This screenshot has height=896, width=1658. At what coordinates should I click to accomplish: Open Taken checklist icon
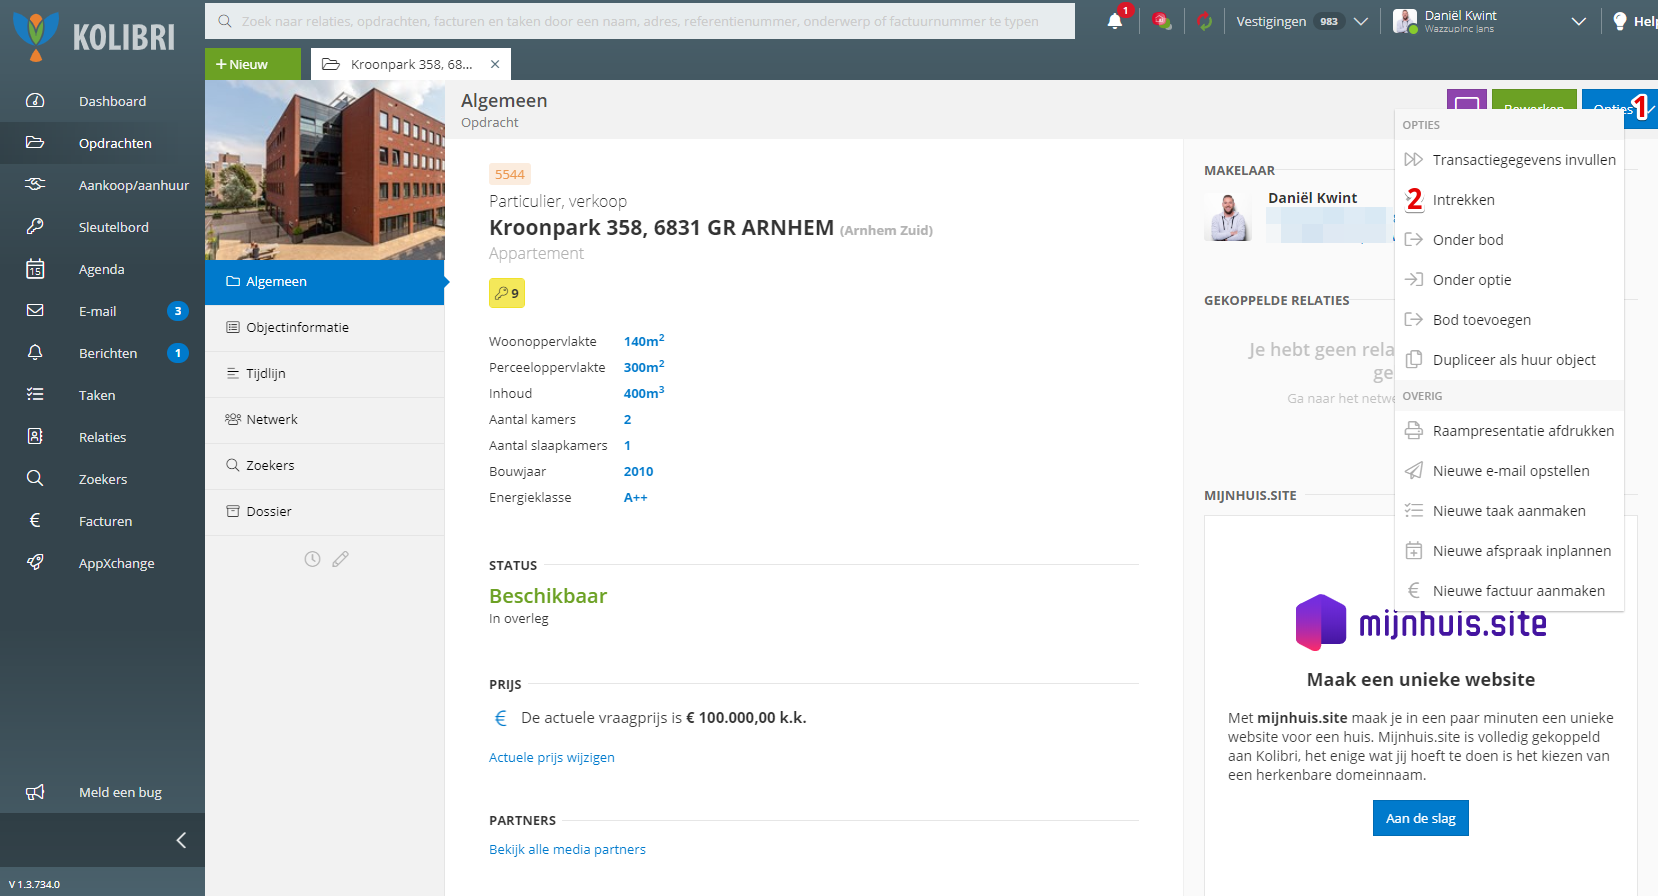click(x=35, y=395)
